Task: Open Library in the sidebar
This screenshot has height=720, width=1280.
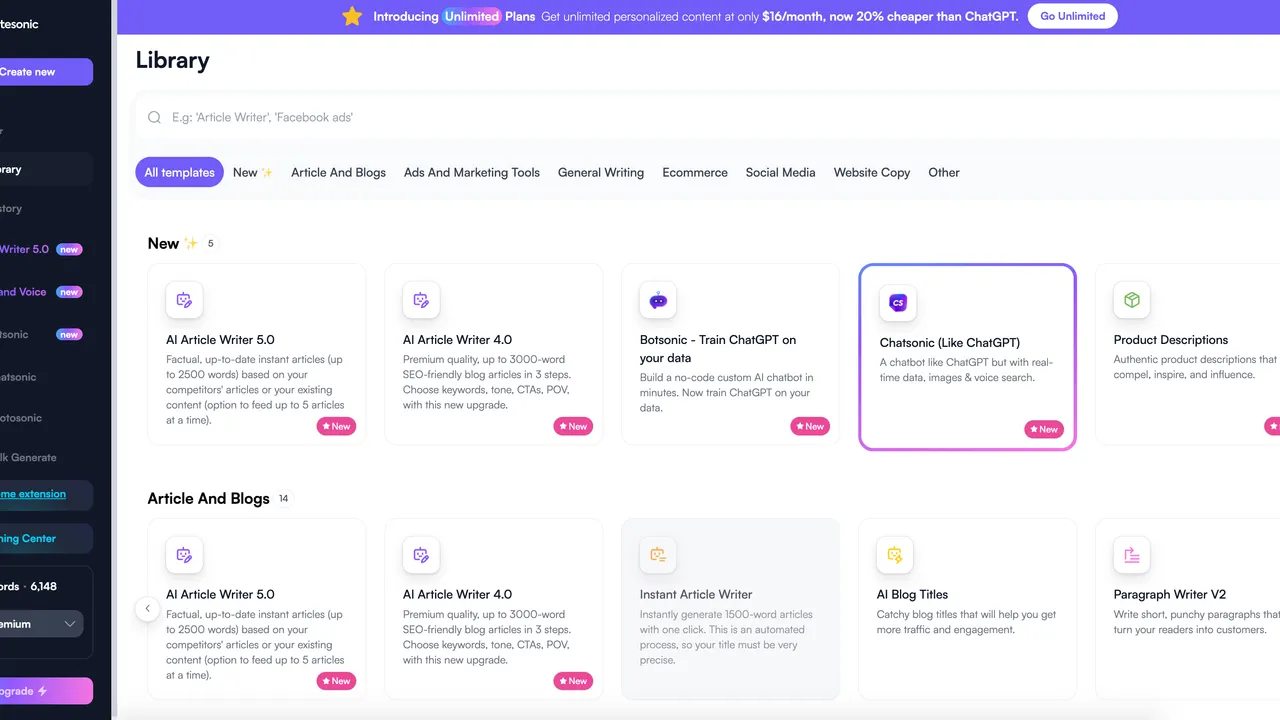Action: coord(45,169)
